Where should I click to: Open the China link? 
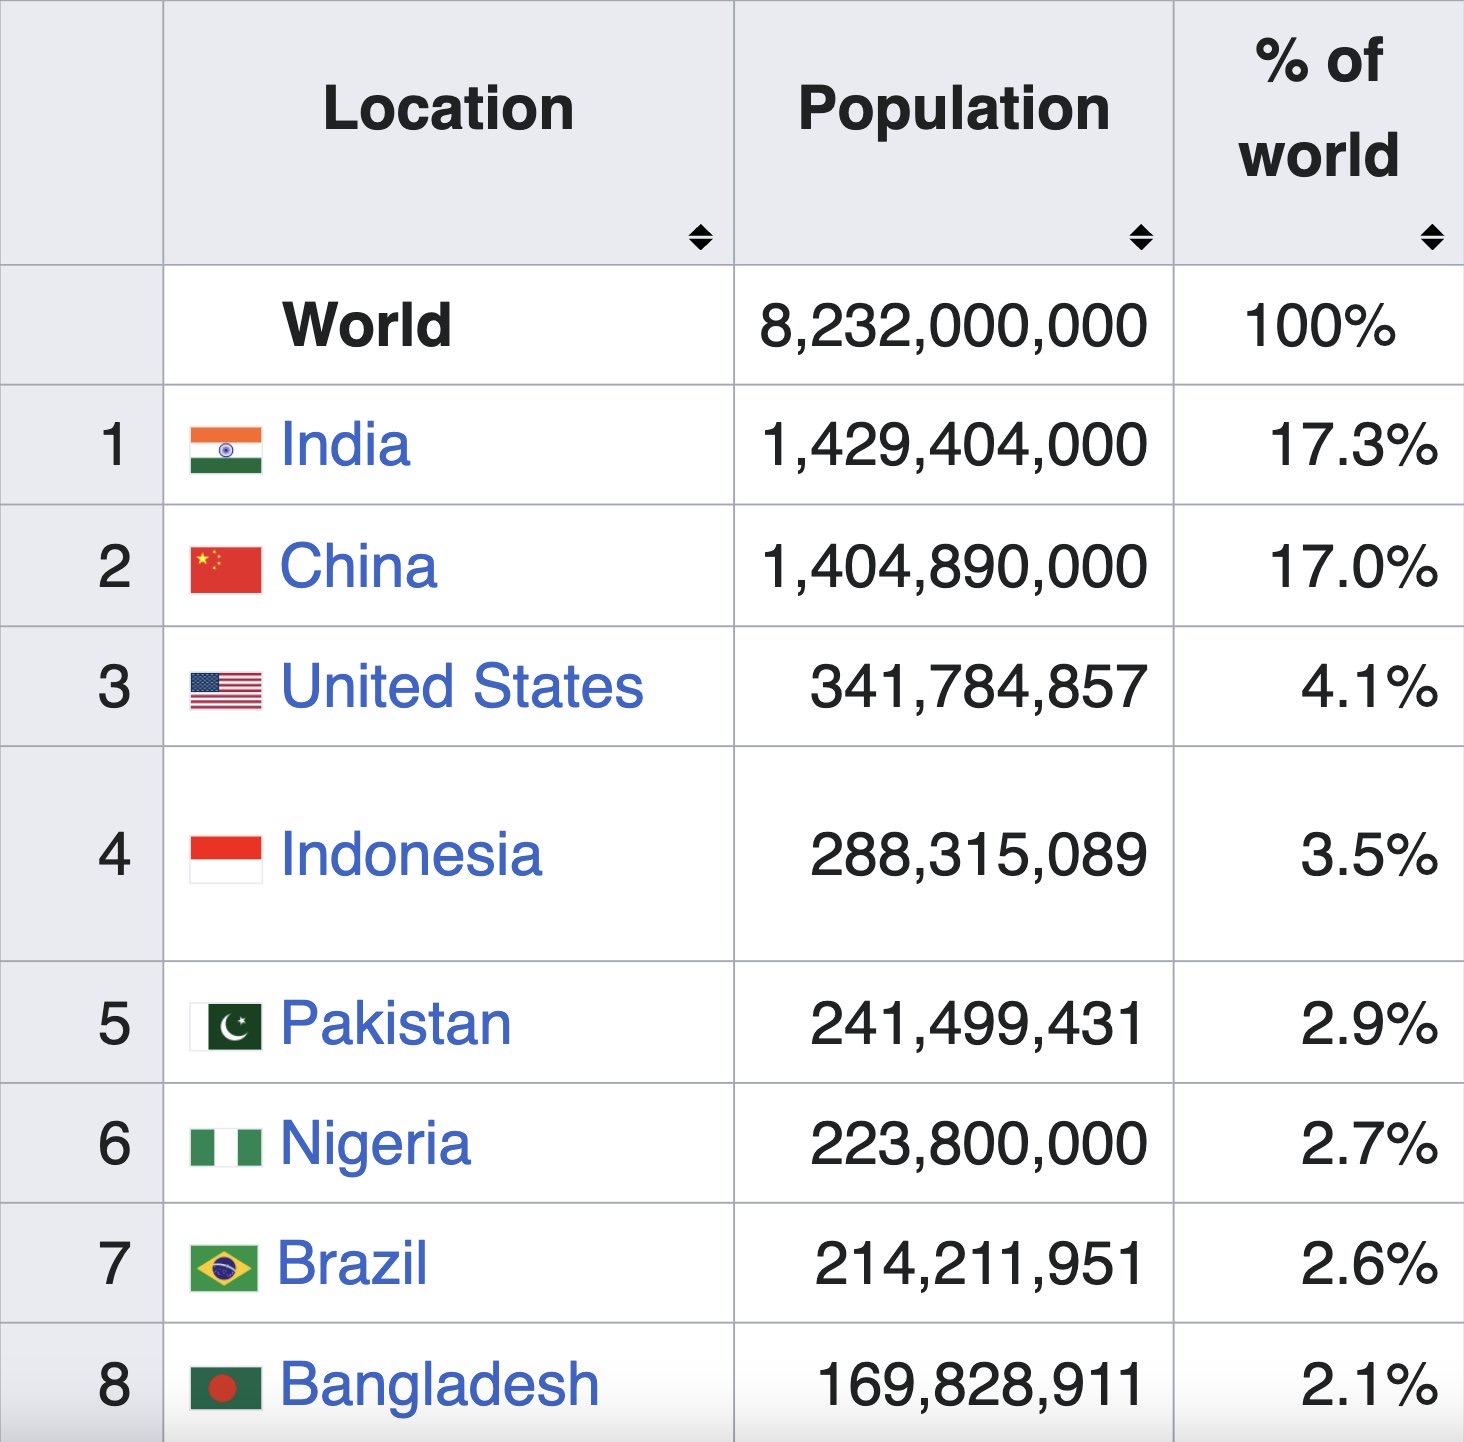(x=358, y=566)
